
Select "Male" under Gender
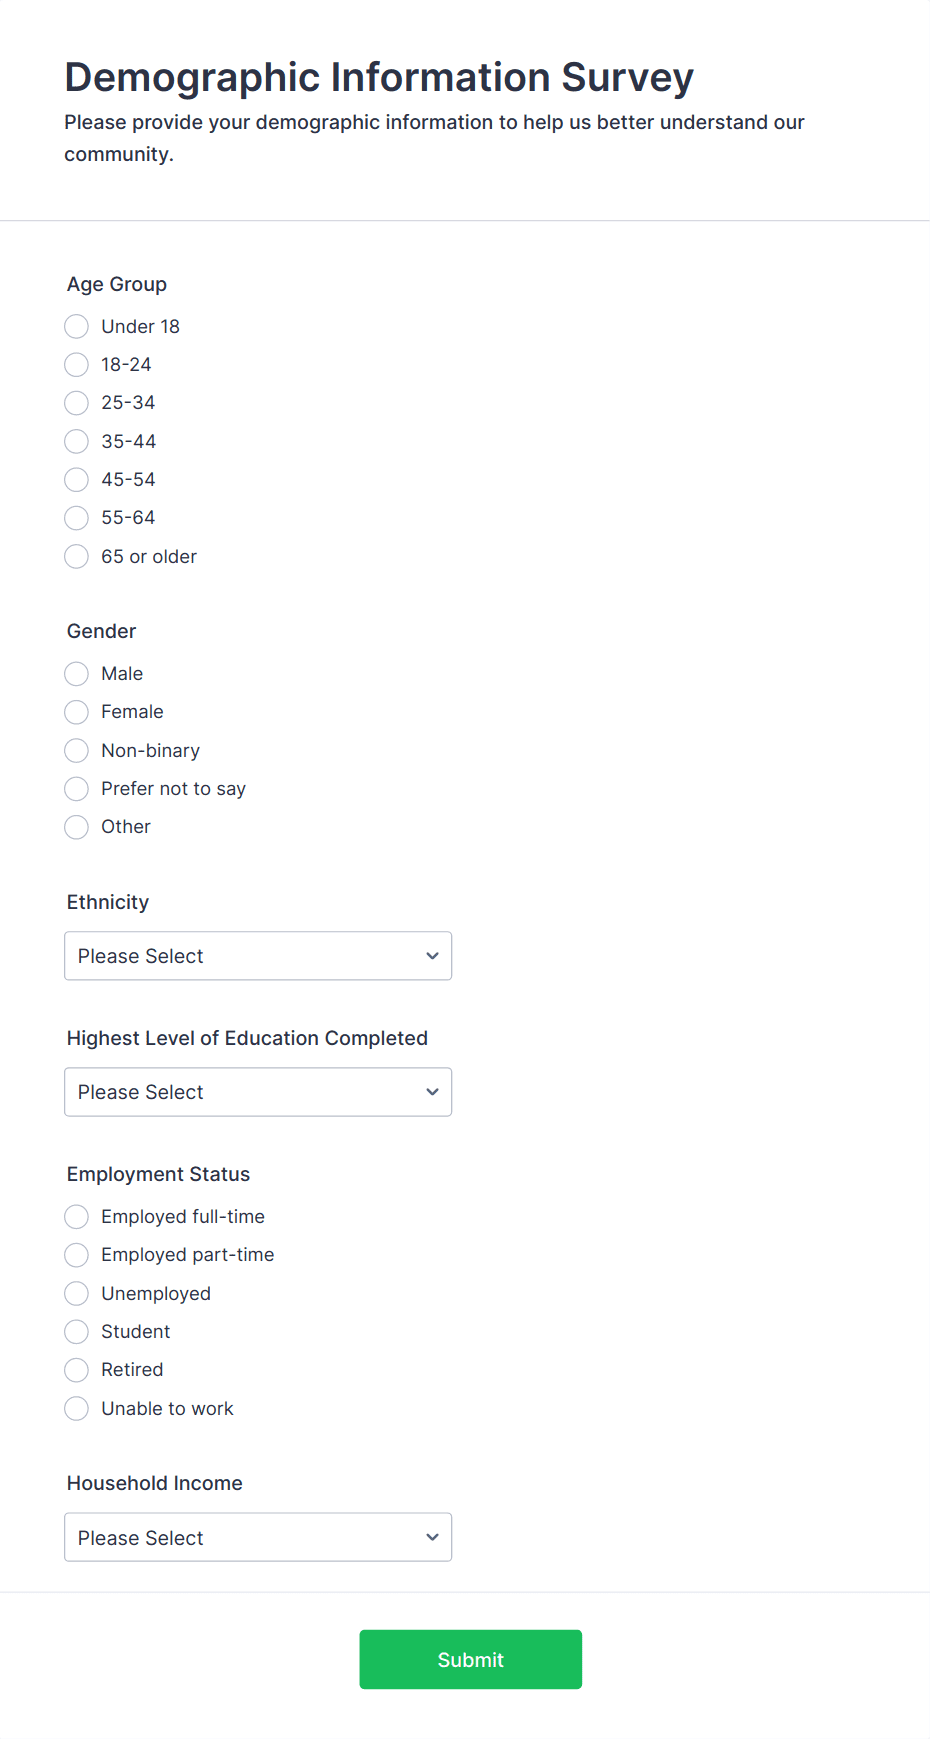click(x=76, y=673)
